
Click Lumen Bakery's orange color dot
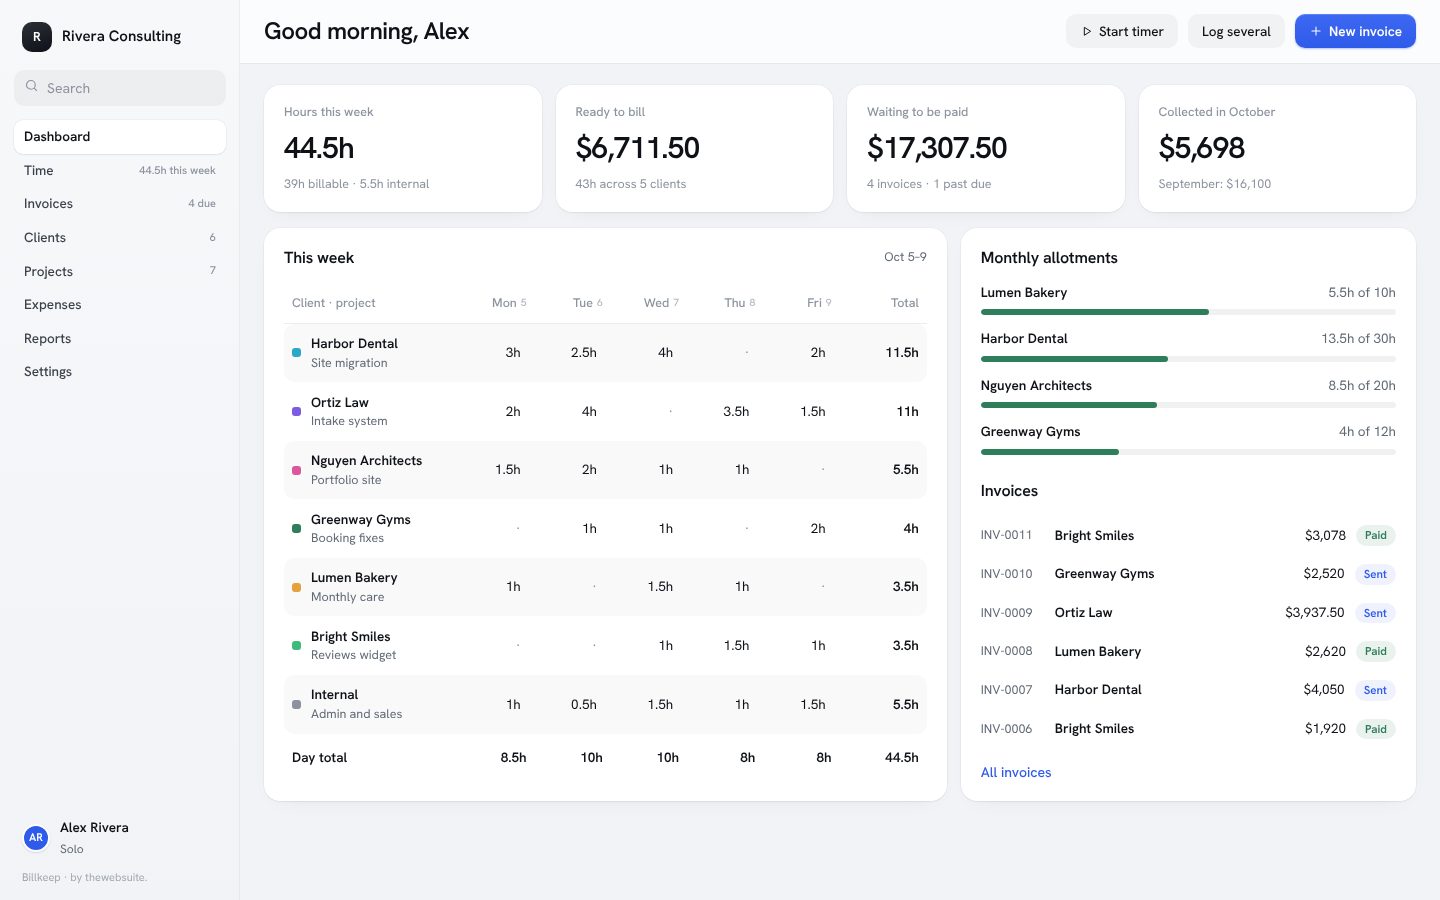[x=296, y=587]
